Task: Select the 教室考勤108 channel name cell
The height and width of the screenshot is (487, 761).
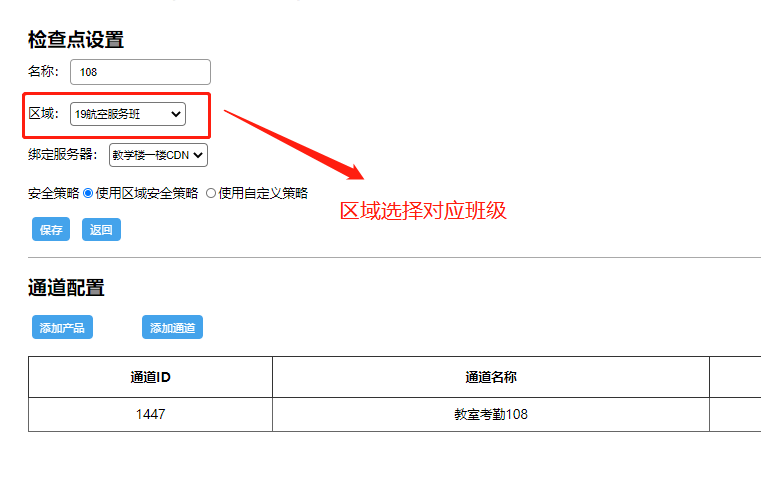Action: [490, 414]
